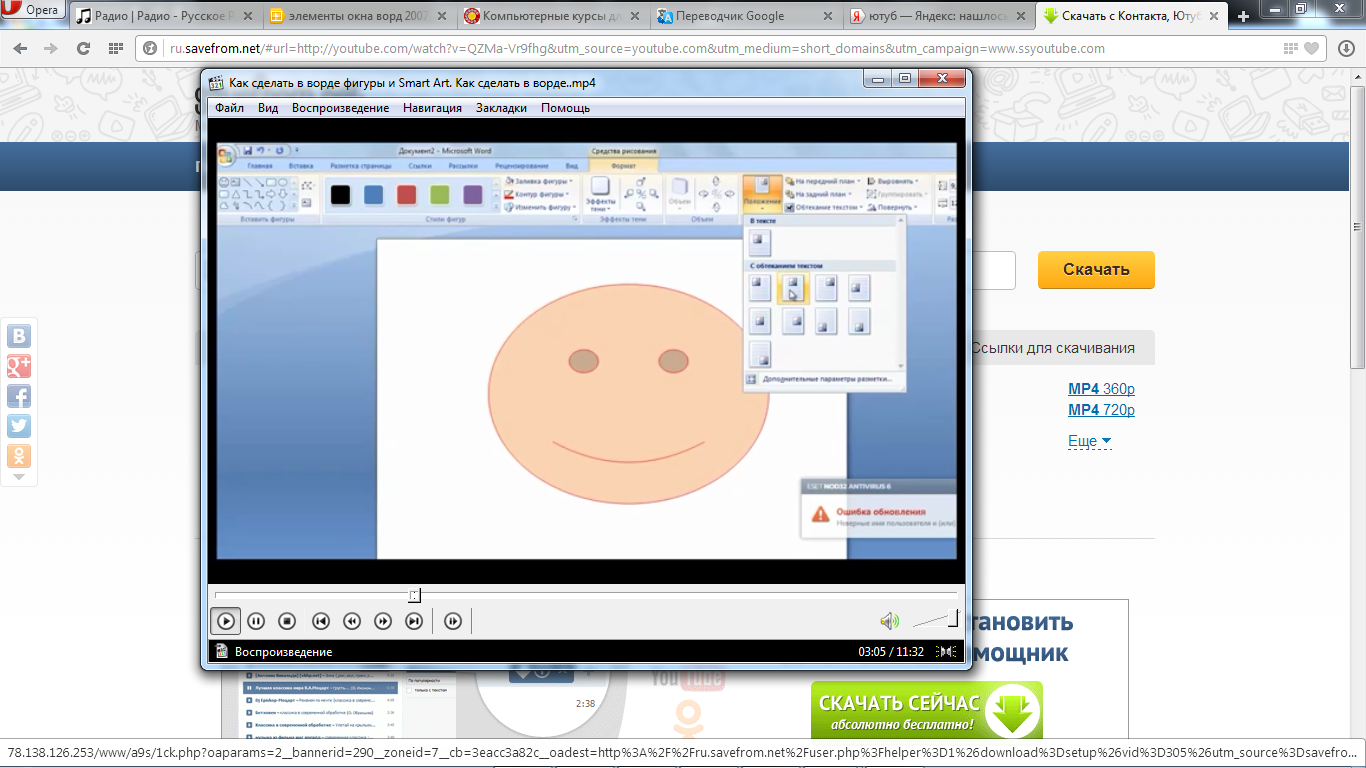
Task: Open the Навигация menu
Action: pyautogui.click(x=433, y=108)
